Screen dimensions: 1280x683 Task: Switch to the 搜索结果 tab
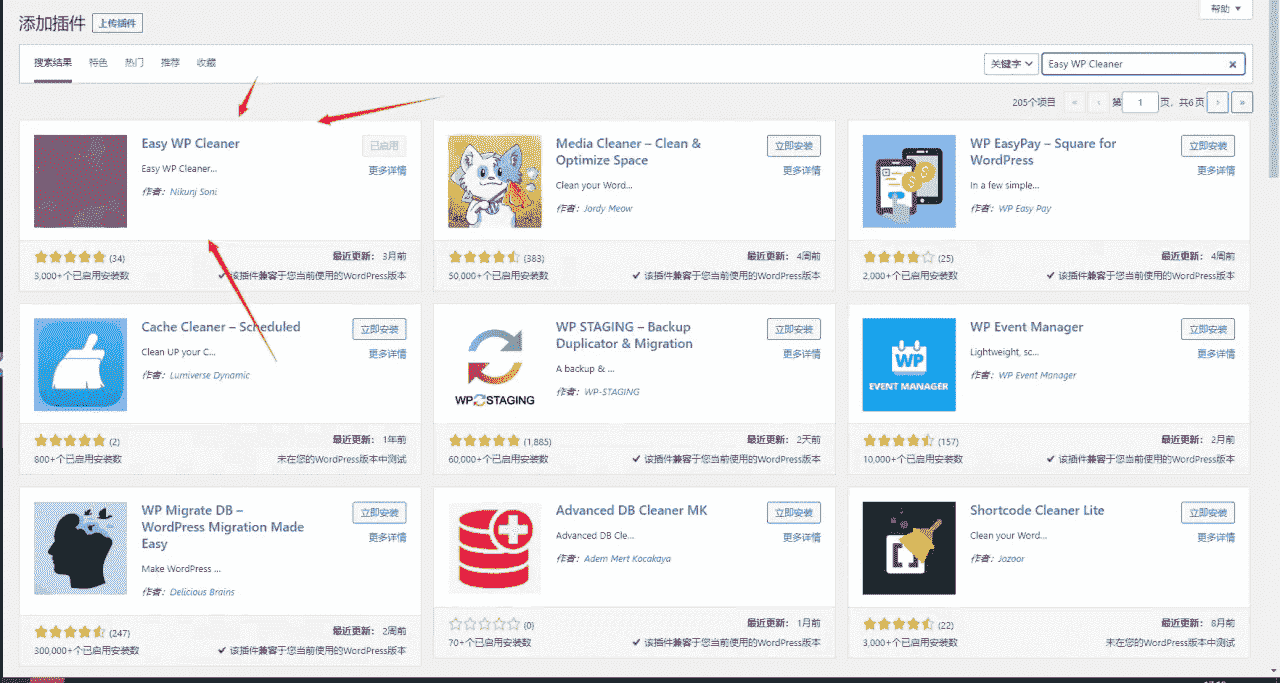(53, 63)
